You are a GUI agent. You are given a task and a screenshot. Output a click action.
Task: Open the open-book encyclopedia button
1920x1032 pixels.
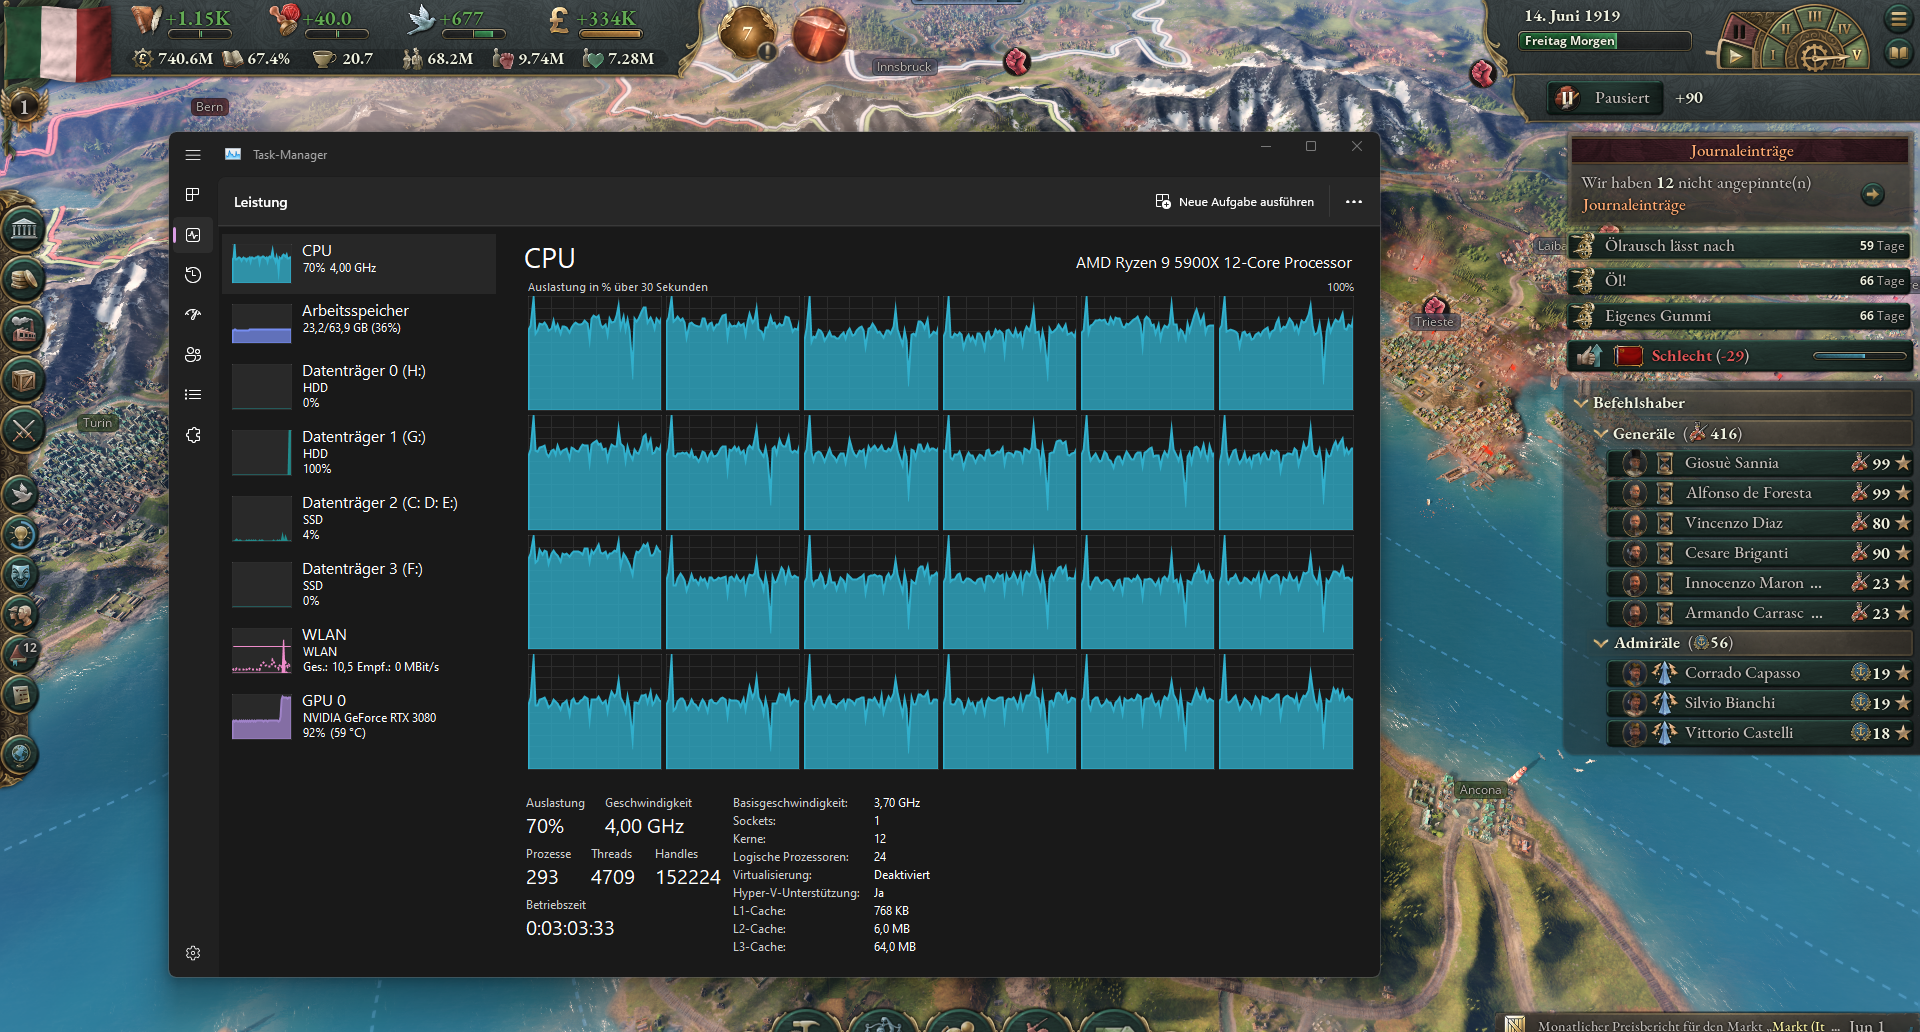pyautogui.click(x=1898, y=52)
